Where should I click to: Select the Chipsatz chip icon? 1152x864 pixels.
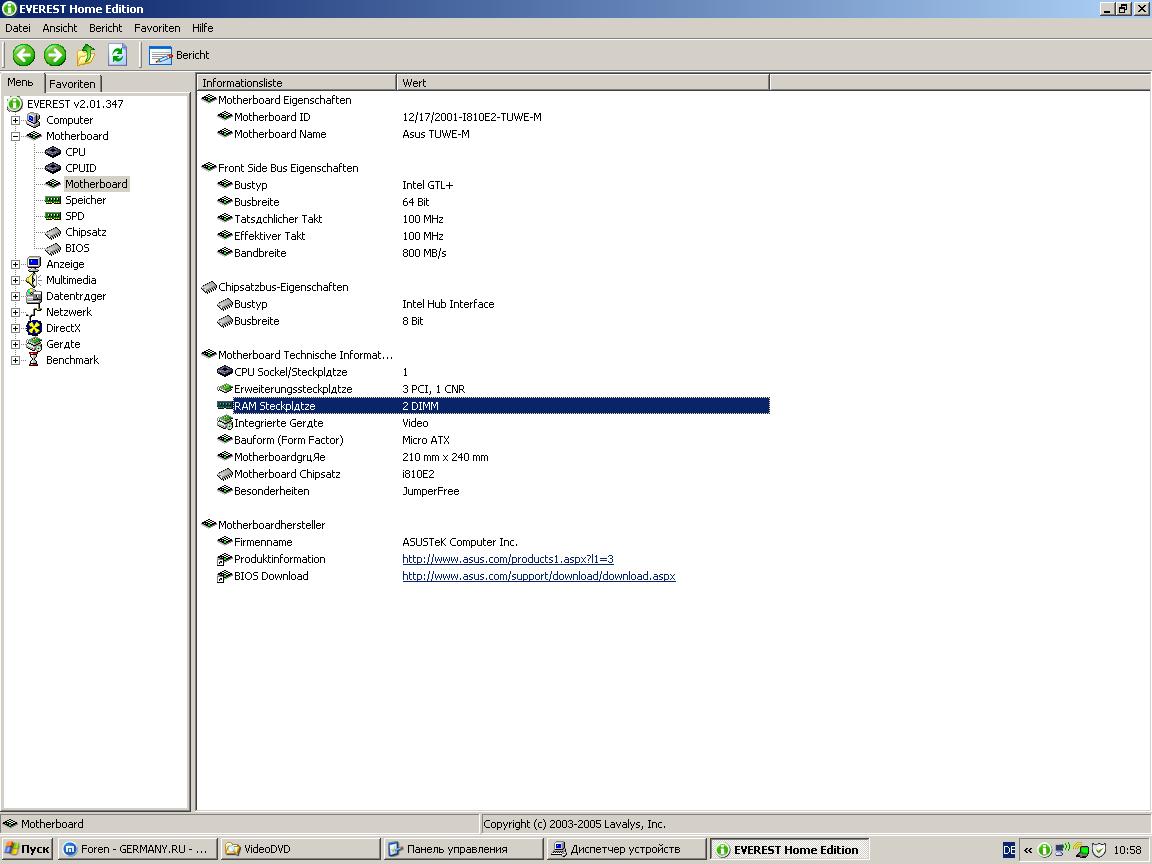53,233
